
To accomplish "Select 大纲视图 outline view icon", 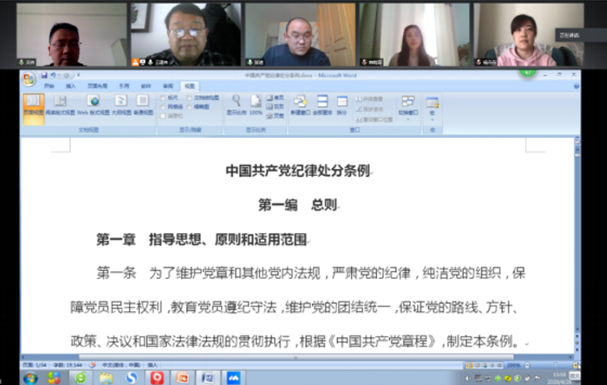I will point(121,105).
